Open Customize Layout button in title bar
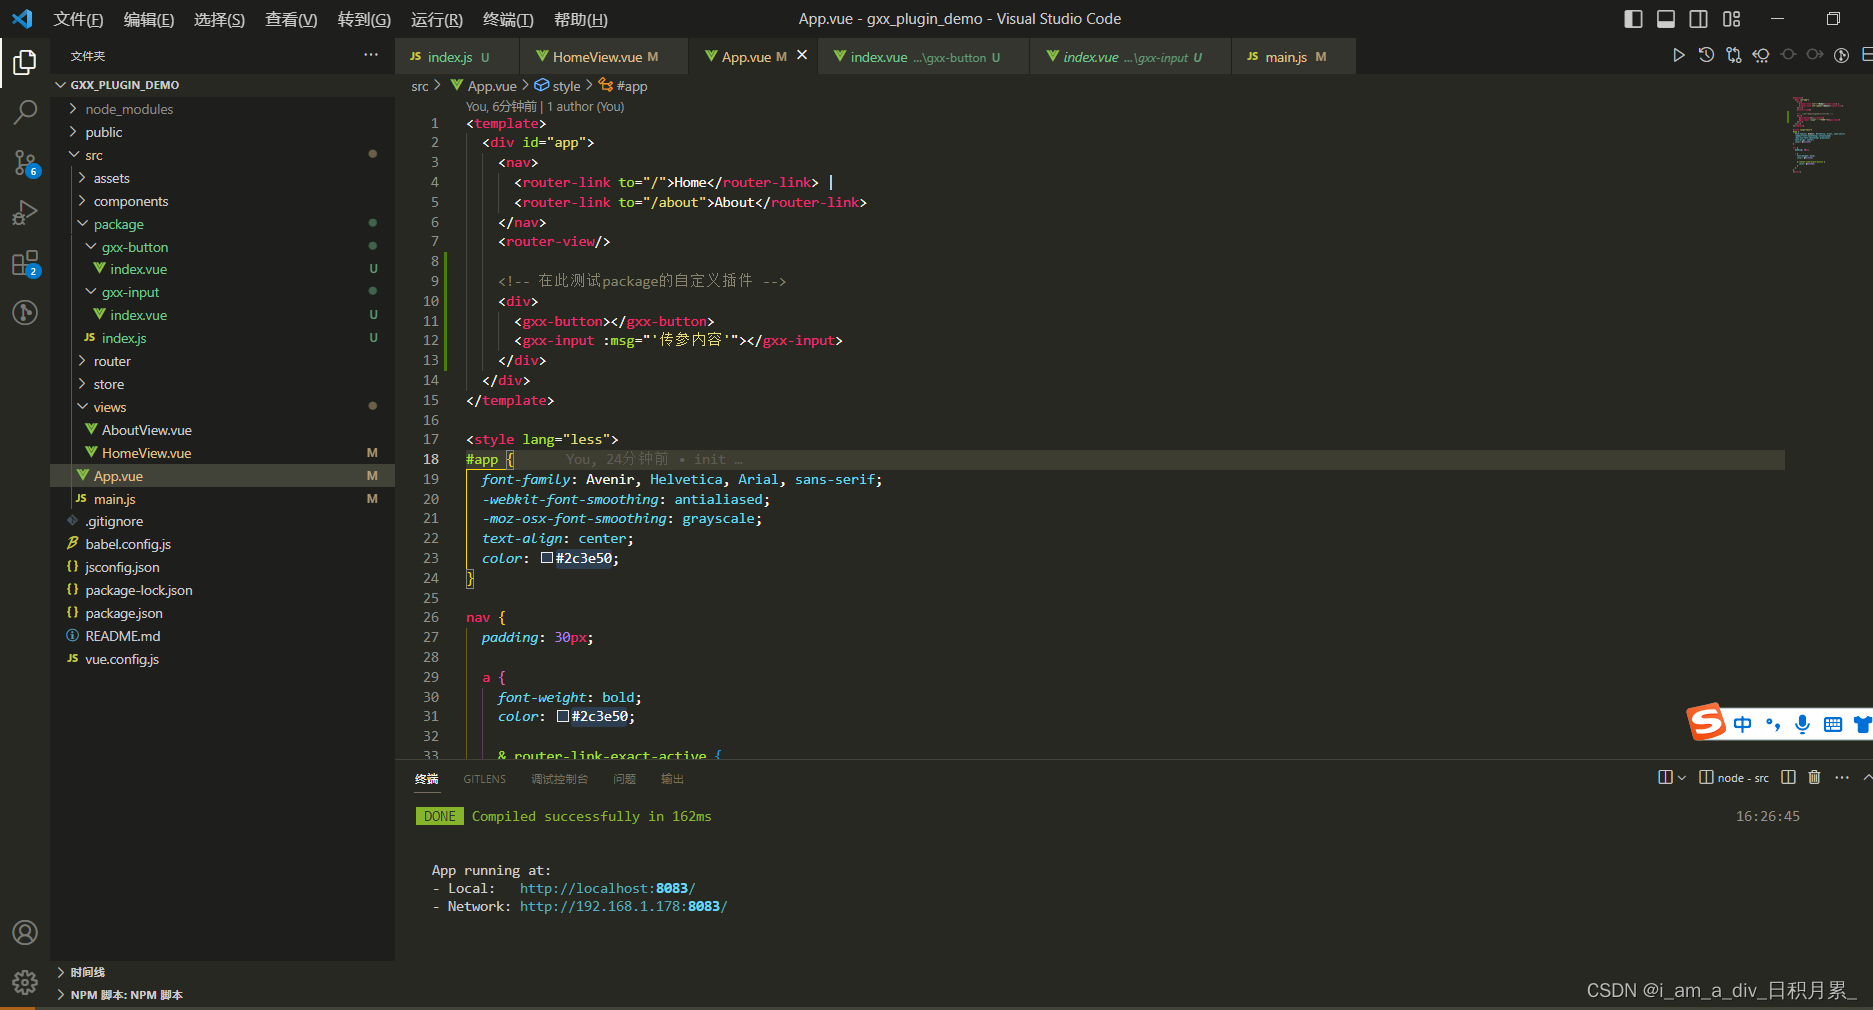 1732,19
